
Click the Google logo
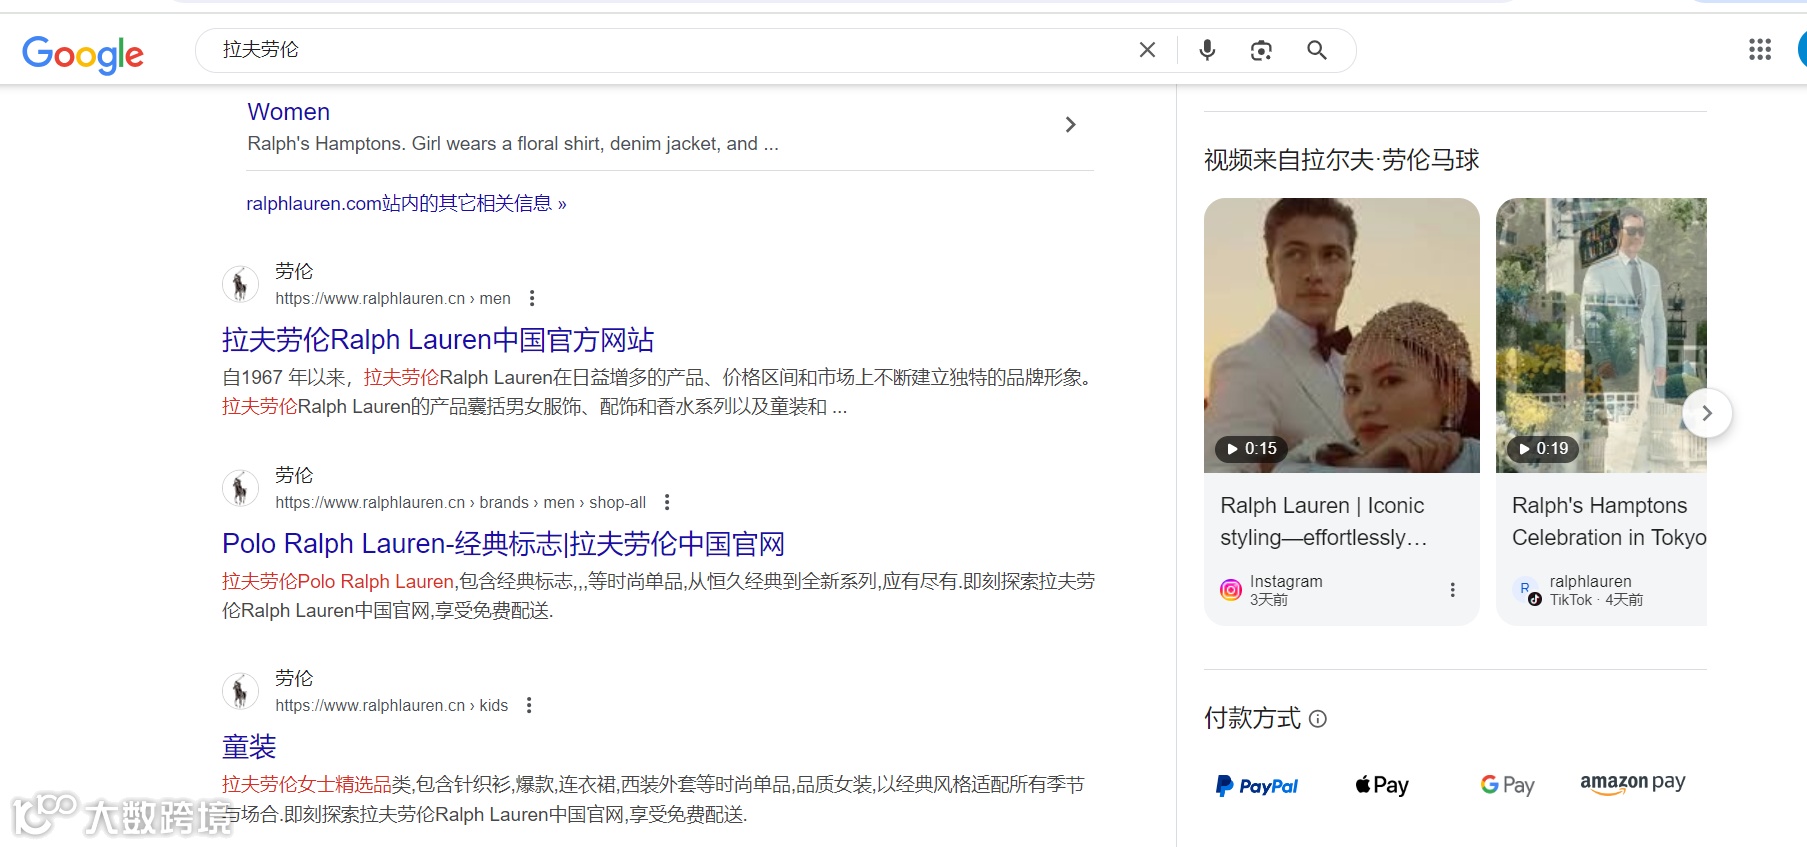click(83, 54)
